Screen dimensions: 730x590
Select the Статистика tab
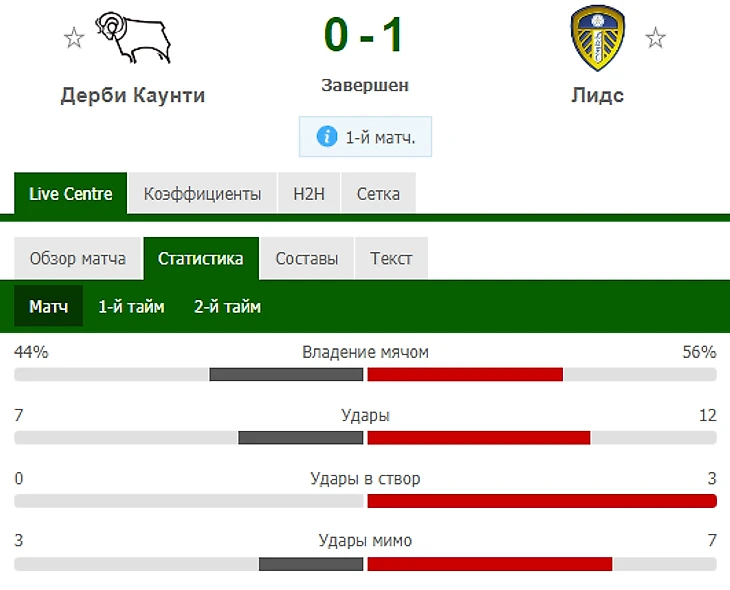[200, 259]
